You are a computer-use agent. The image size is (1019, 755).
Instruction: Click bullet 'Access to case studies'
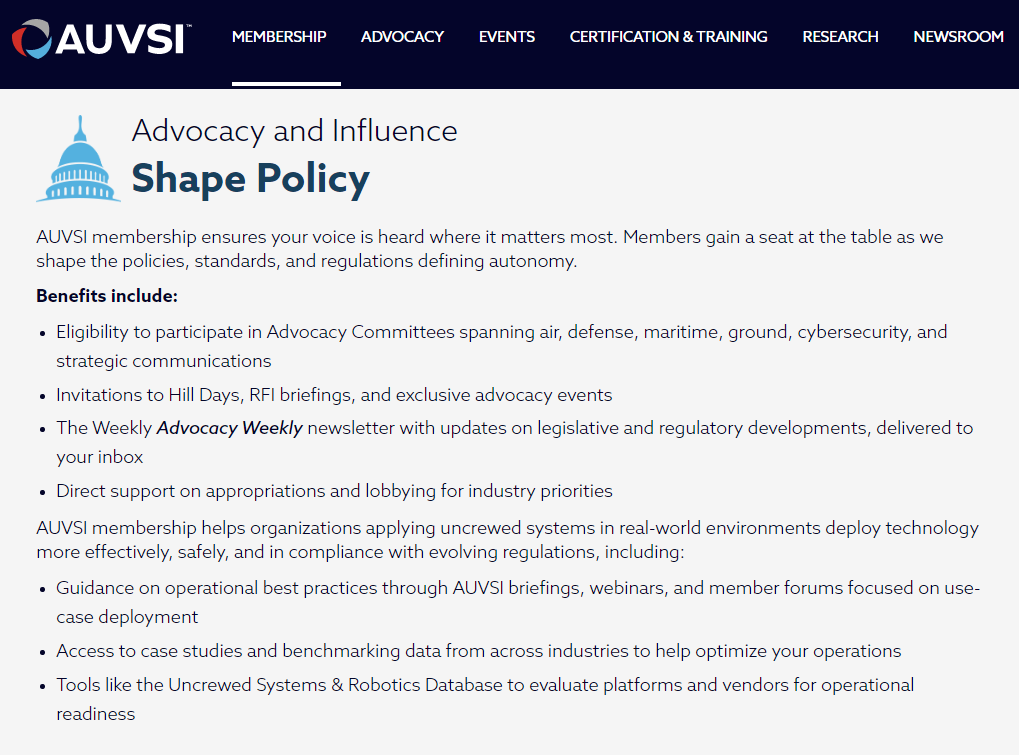(478, 651)
